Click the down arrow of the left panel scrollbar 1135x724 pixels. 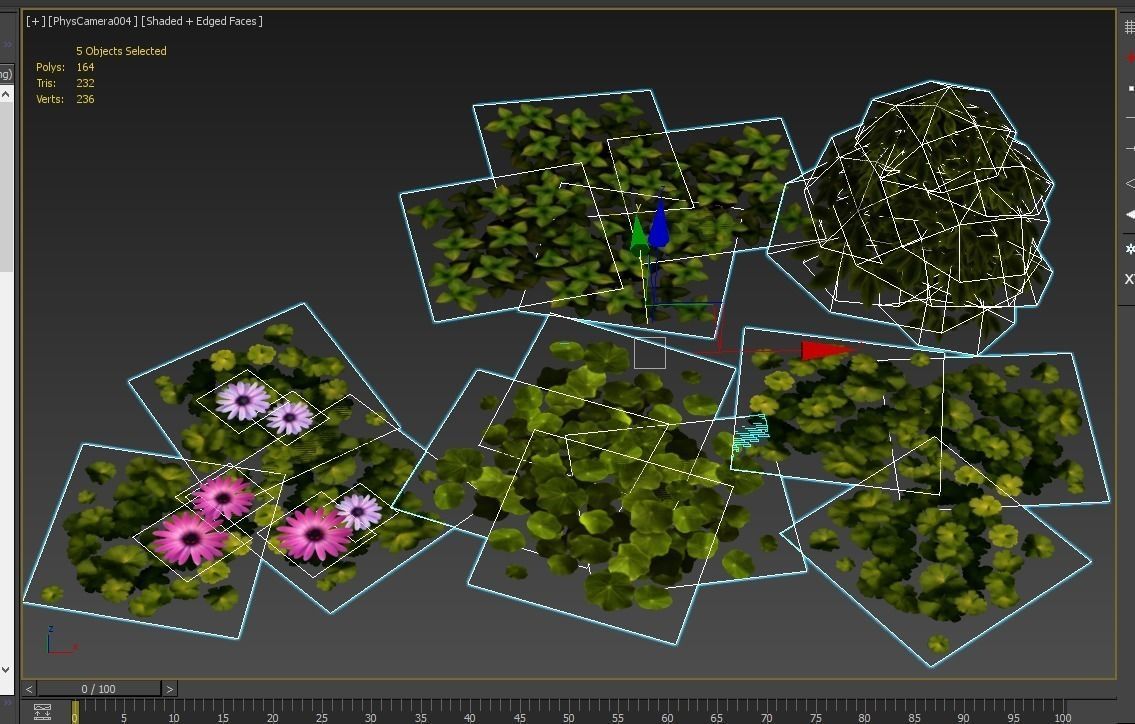pos(6,670)
